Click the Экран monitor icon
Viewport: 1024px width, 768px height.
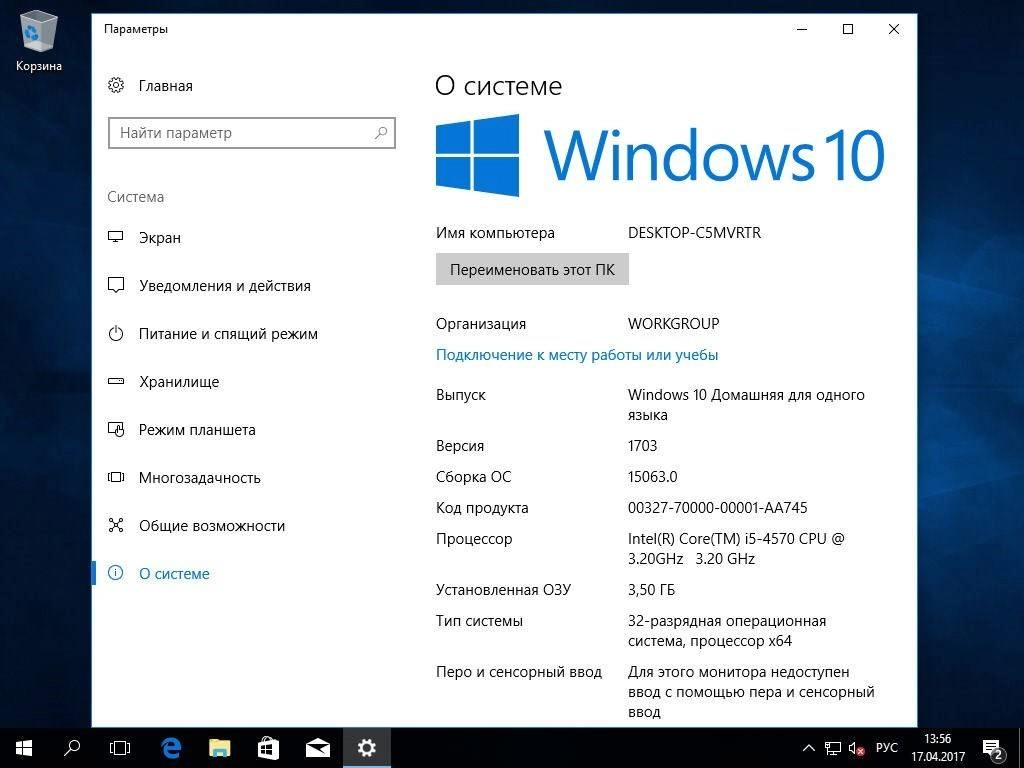[x=116, y=237]
